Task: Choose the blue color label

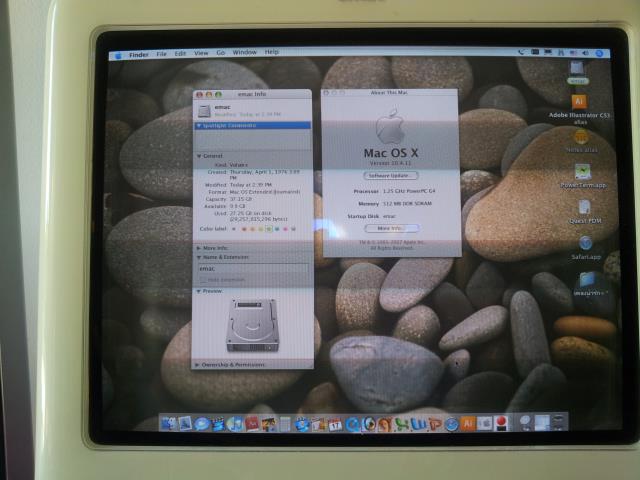Action: 277,229
